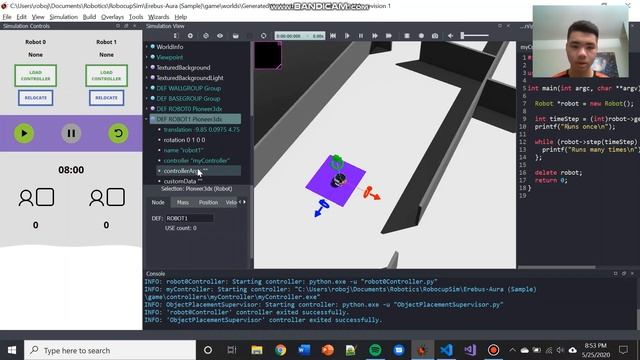640x360 pixels.
Task: Relocate Robot 1
Action: (107, 98)
